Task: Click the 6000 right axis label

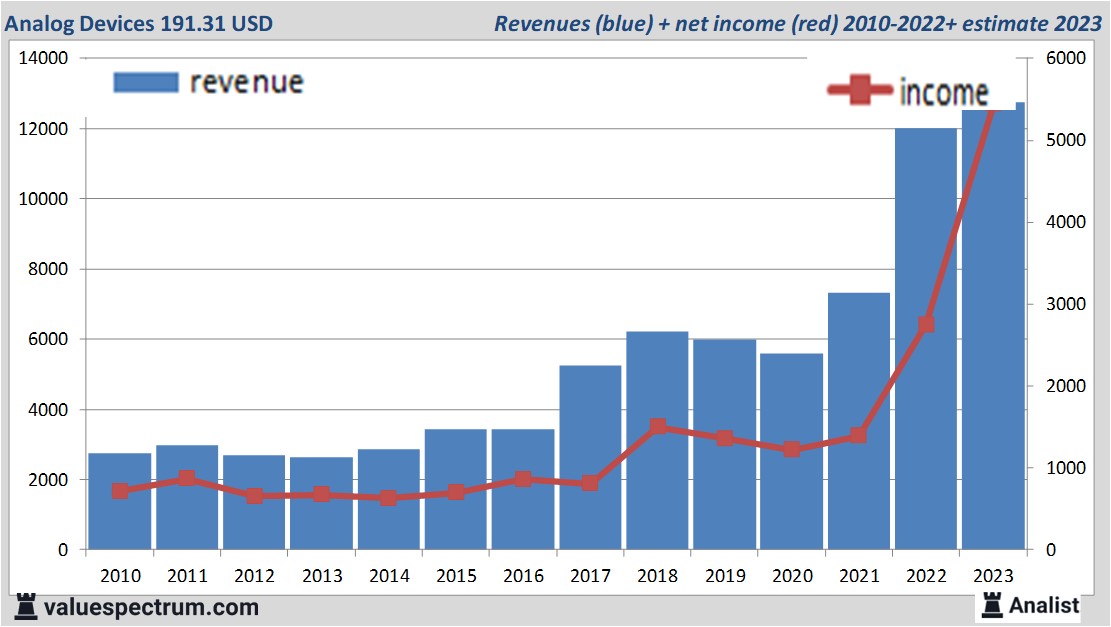Action: point(1066,59)
